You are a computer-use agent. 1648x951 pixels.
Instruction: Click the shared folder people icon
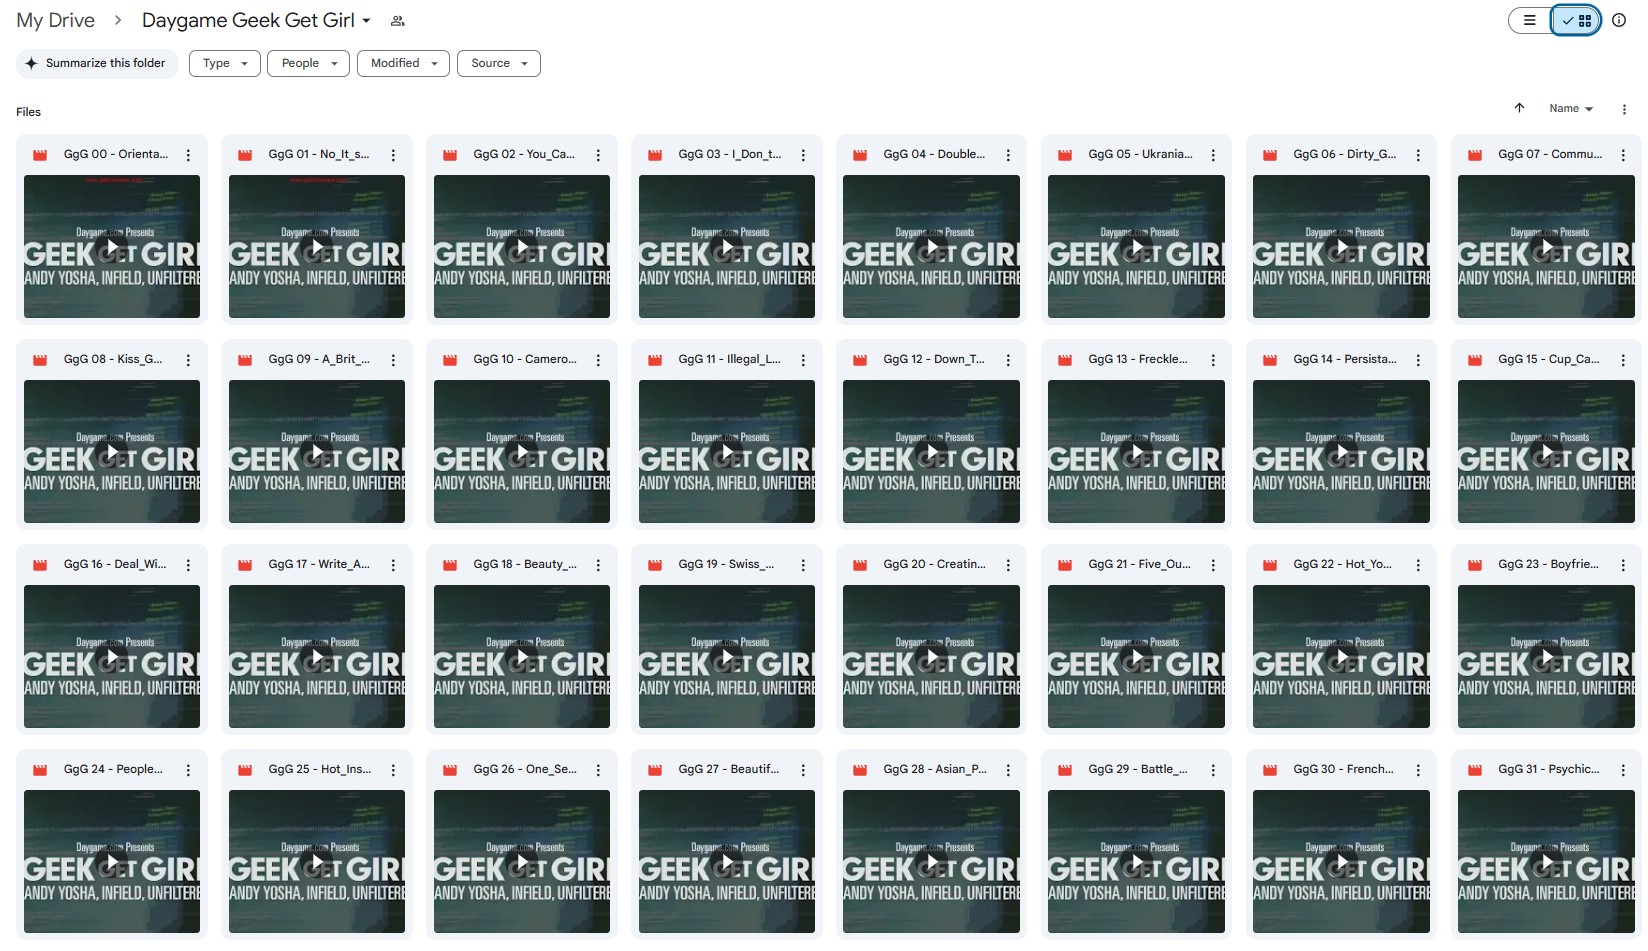pos(397,21)
